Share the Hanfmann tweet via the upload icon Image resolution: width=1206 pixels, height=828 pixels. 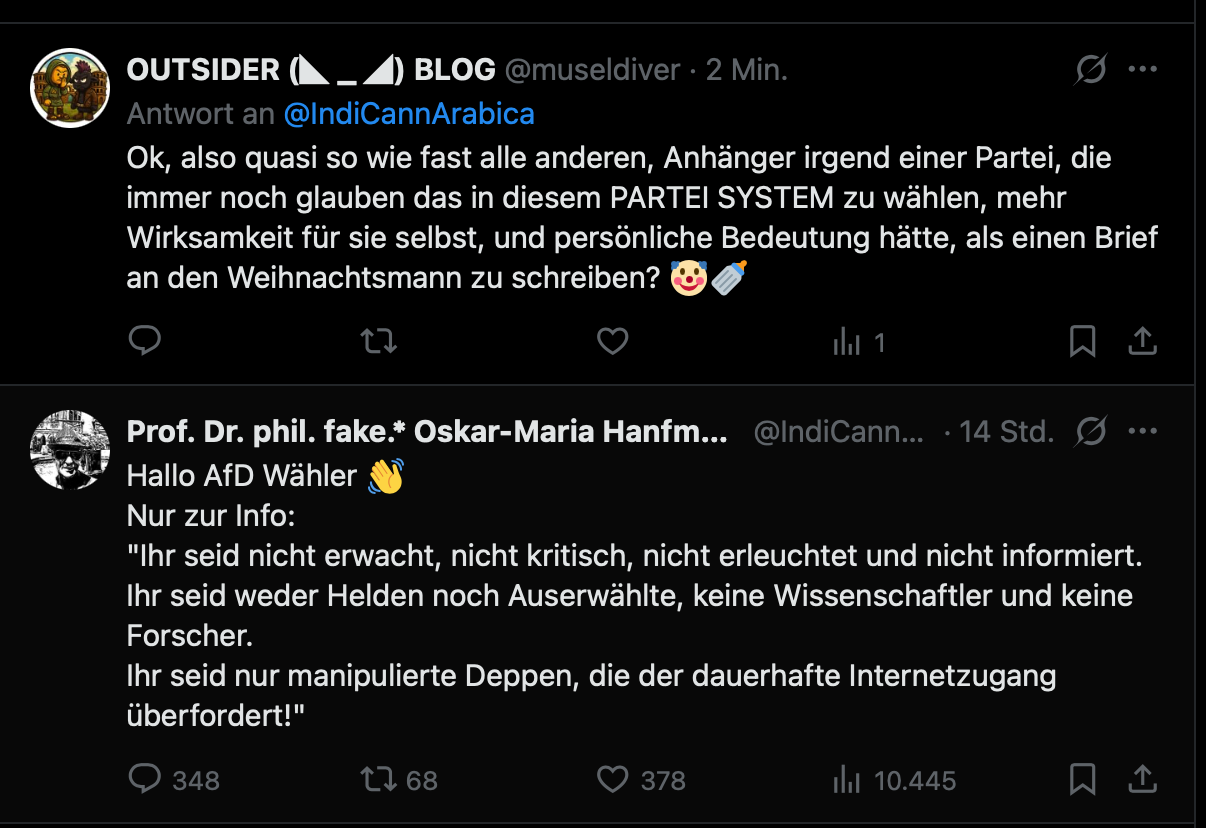pyautogui.click(x=1144, y=780)
